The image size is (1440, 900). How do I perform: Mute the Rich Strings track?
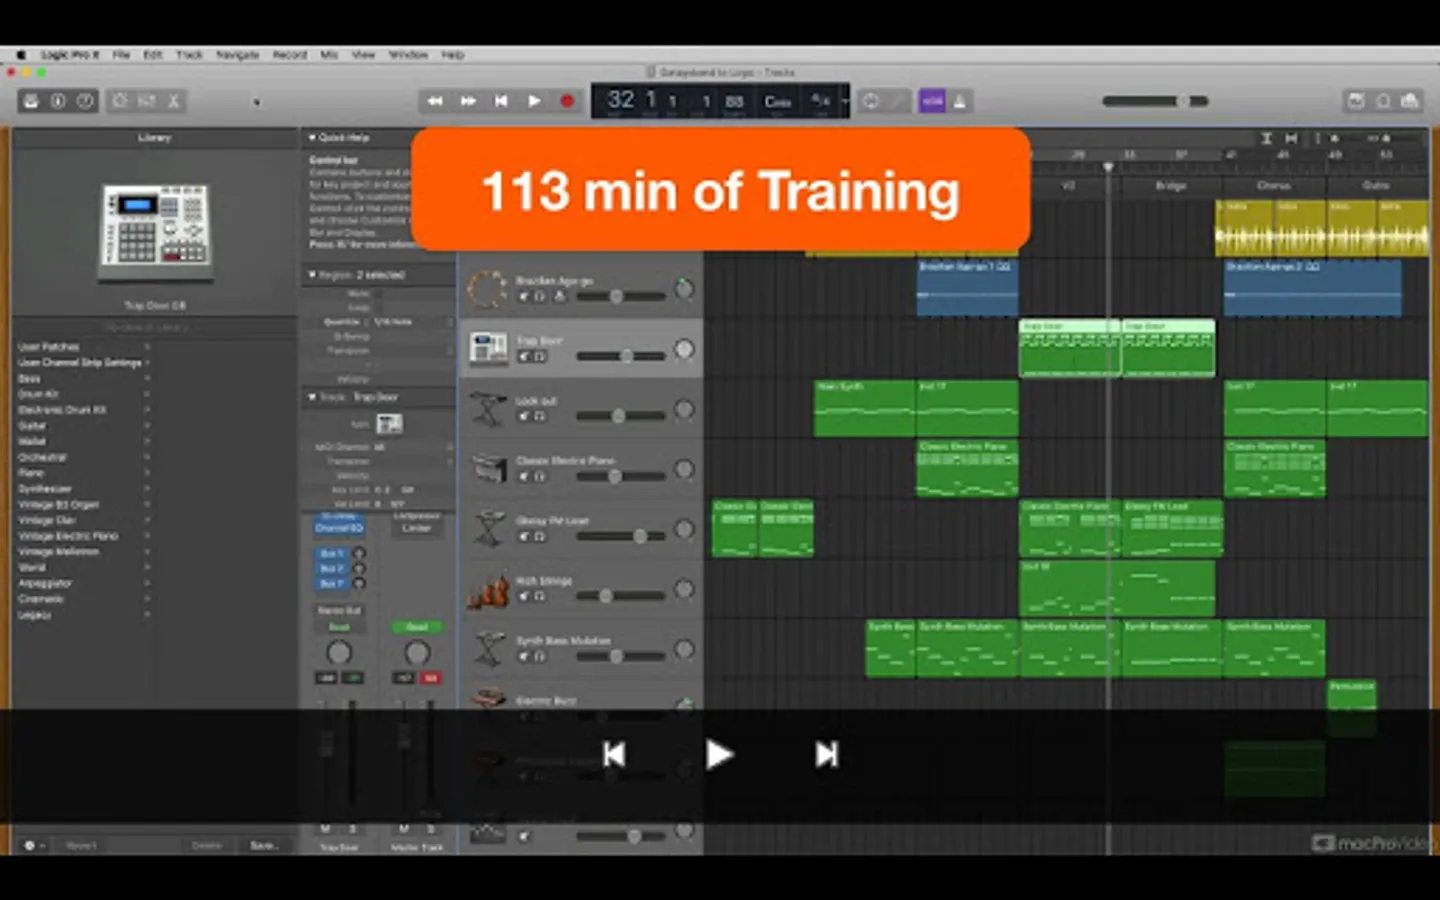(524, 596)
